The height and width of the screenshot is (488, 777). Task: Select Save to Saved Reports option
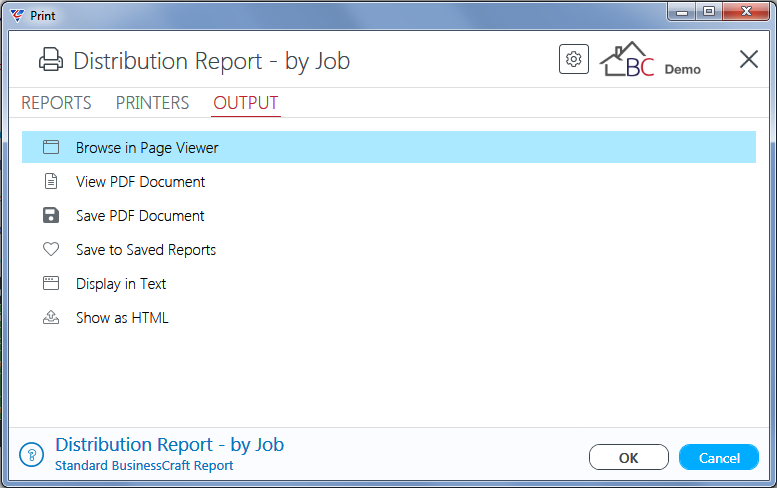tap(388, 249)
